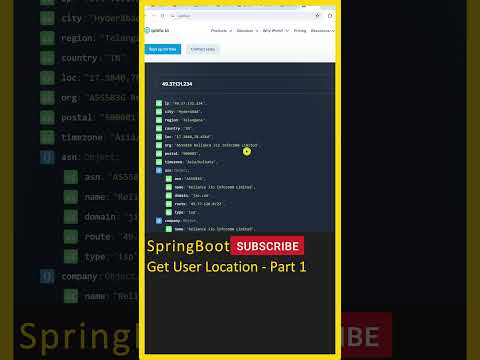
Task: Click the green icon beside name under asn
Action: [x=169, y=187]
